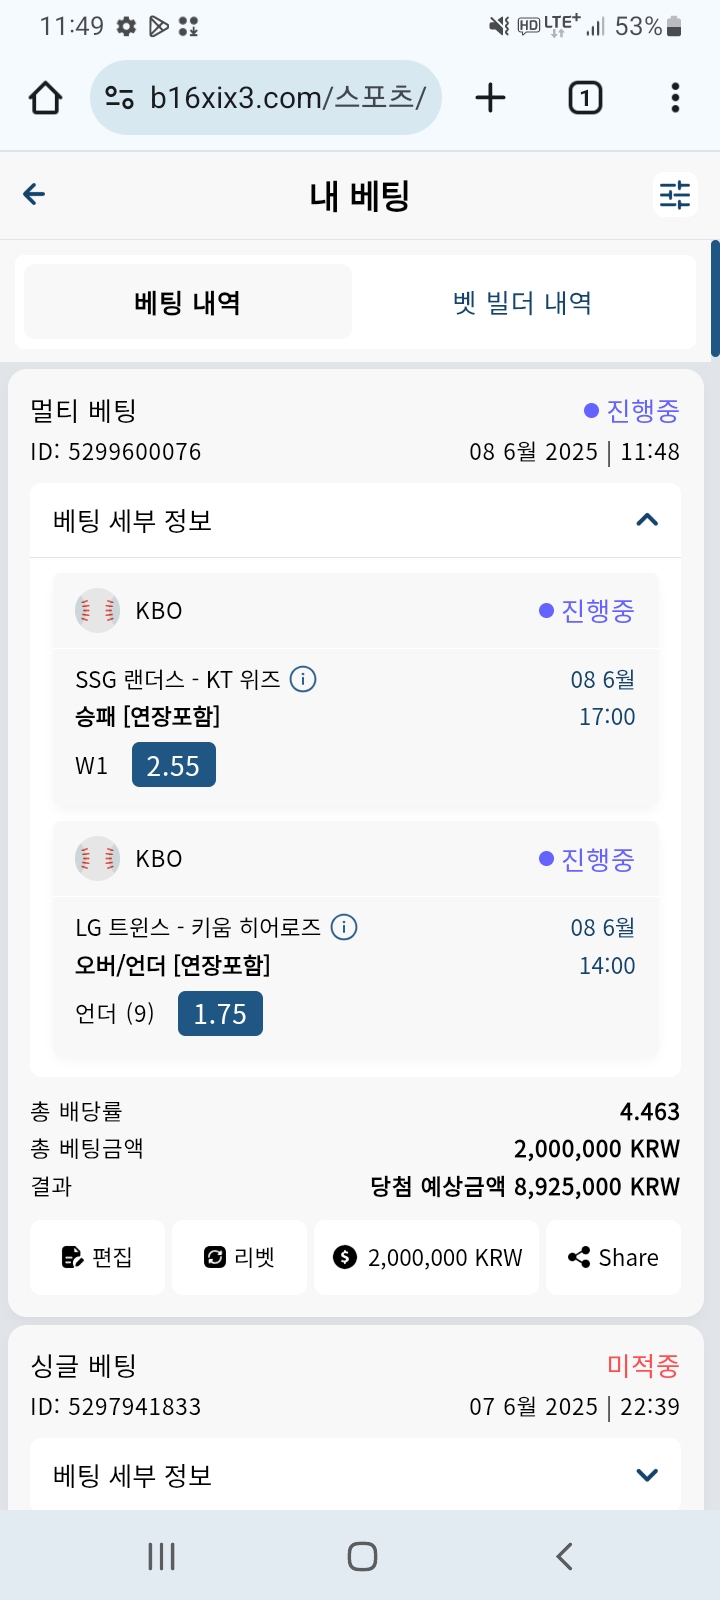720x1600 pixels.
Task: Tap the 2,000,000 KRW cashout button
Action: pyautogui.click(x=428, y=1257)
